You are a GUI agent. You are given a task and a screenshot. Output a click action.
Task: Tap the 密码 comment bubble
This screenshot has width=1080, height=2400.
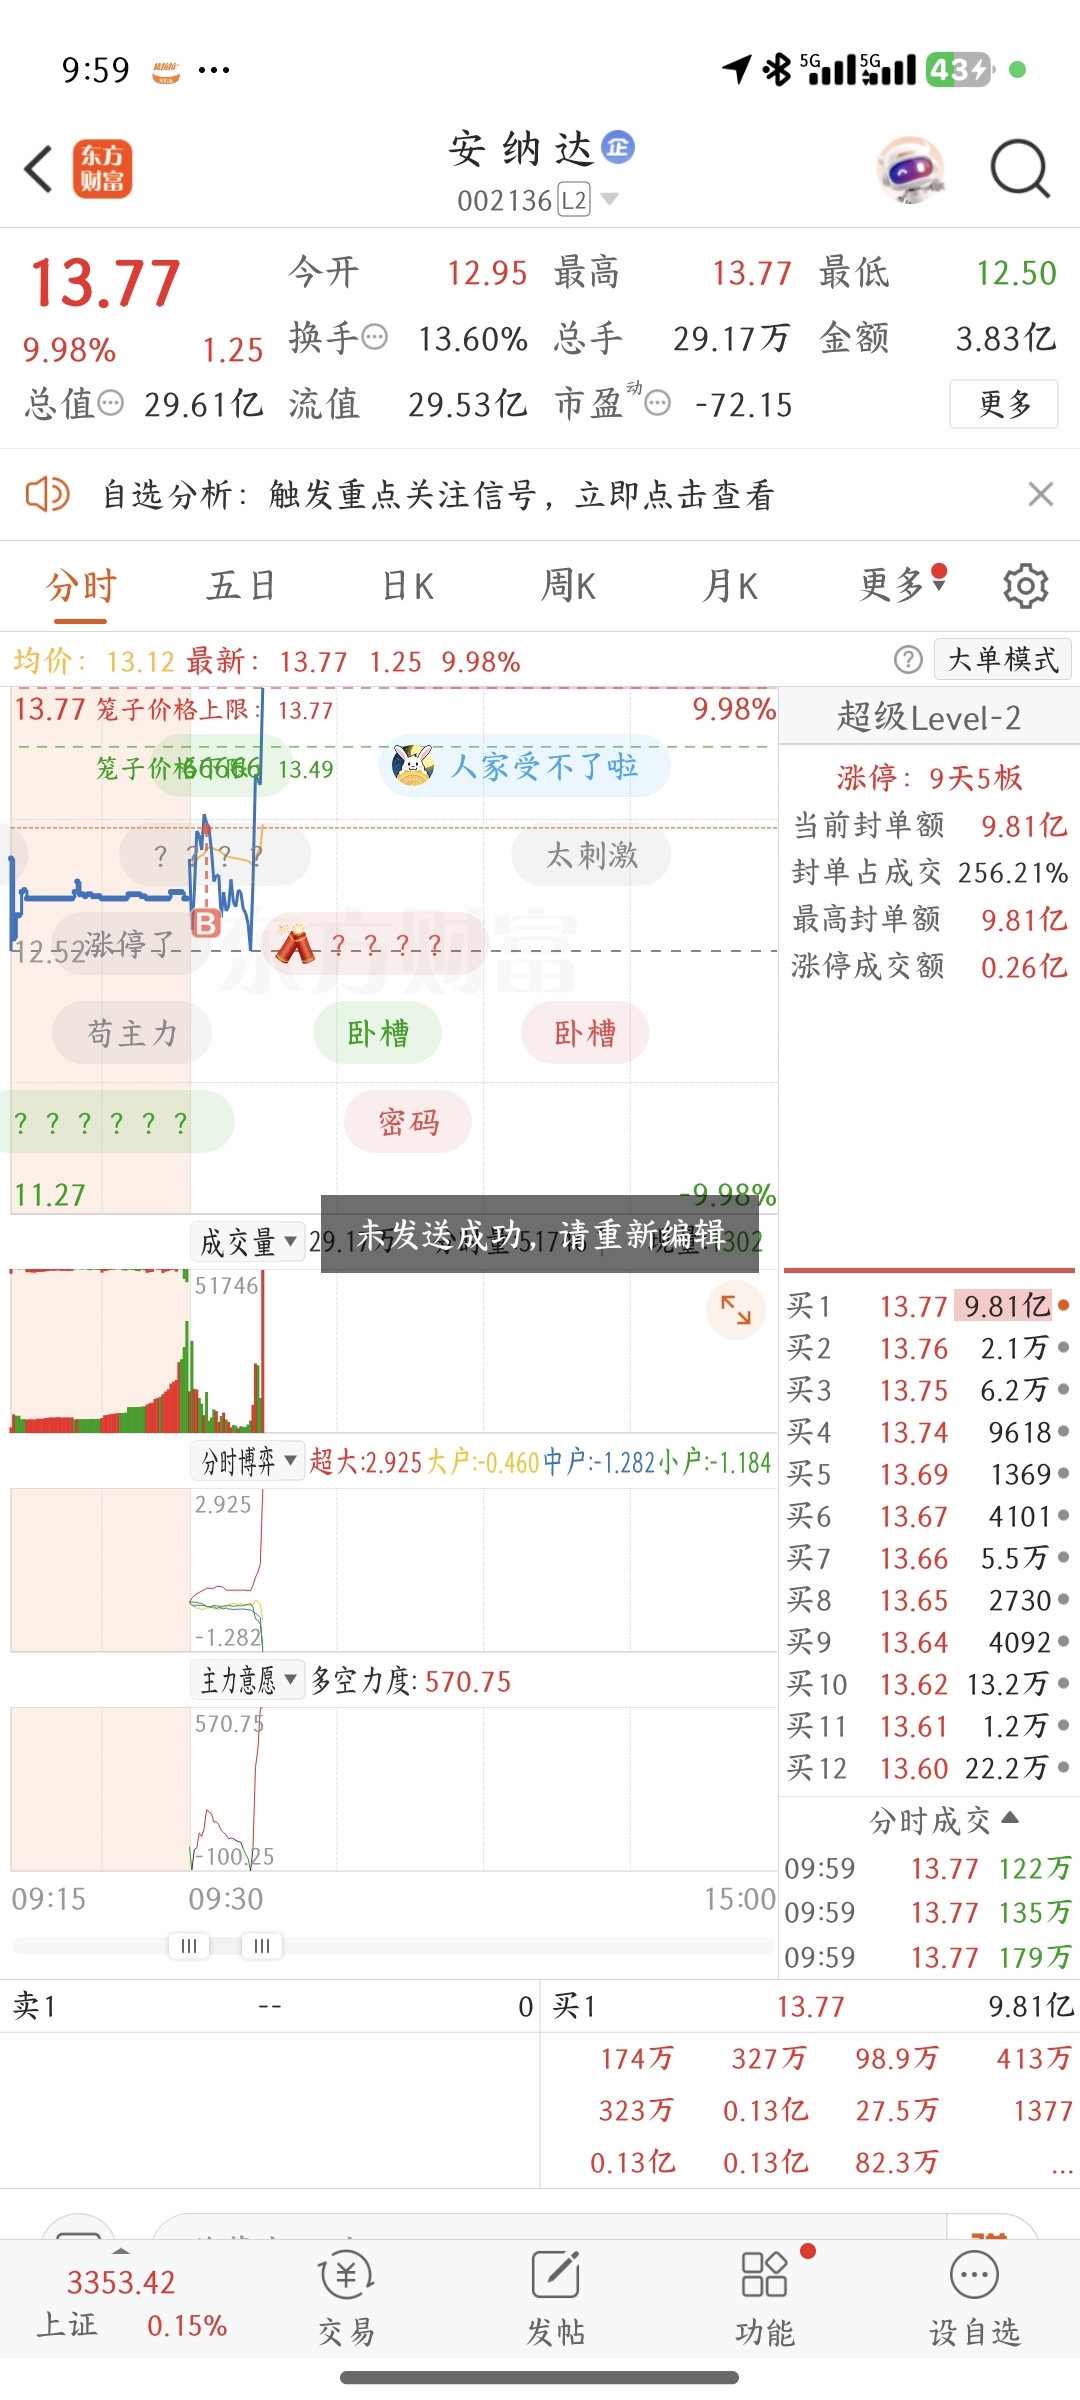coord(408,1122)
